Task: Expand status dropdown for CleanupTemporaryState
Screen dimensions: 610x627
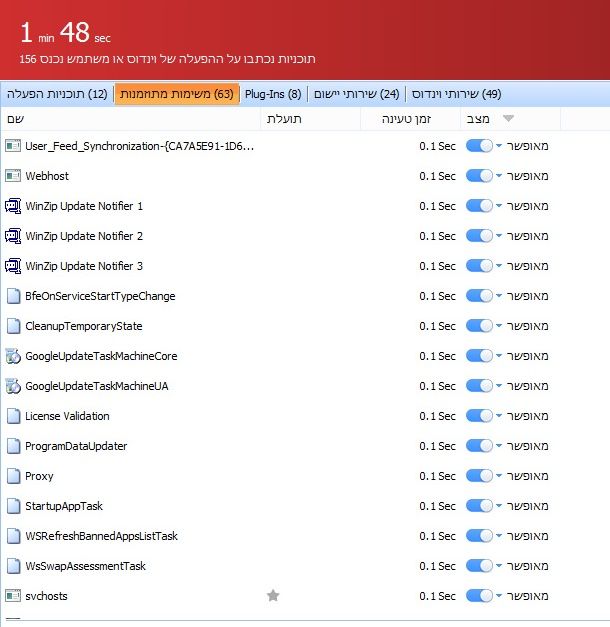Action: pyautogui.click(x=499, y=326)
